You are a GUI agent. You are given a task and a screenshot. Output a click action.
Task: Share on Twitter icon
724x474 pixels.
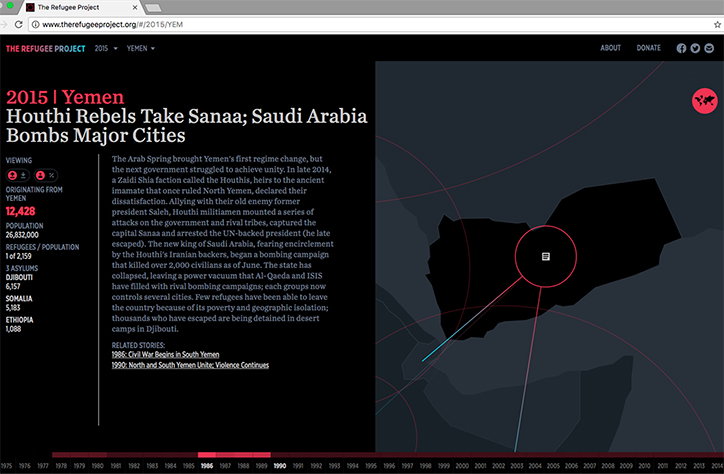point(695,48)
